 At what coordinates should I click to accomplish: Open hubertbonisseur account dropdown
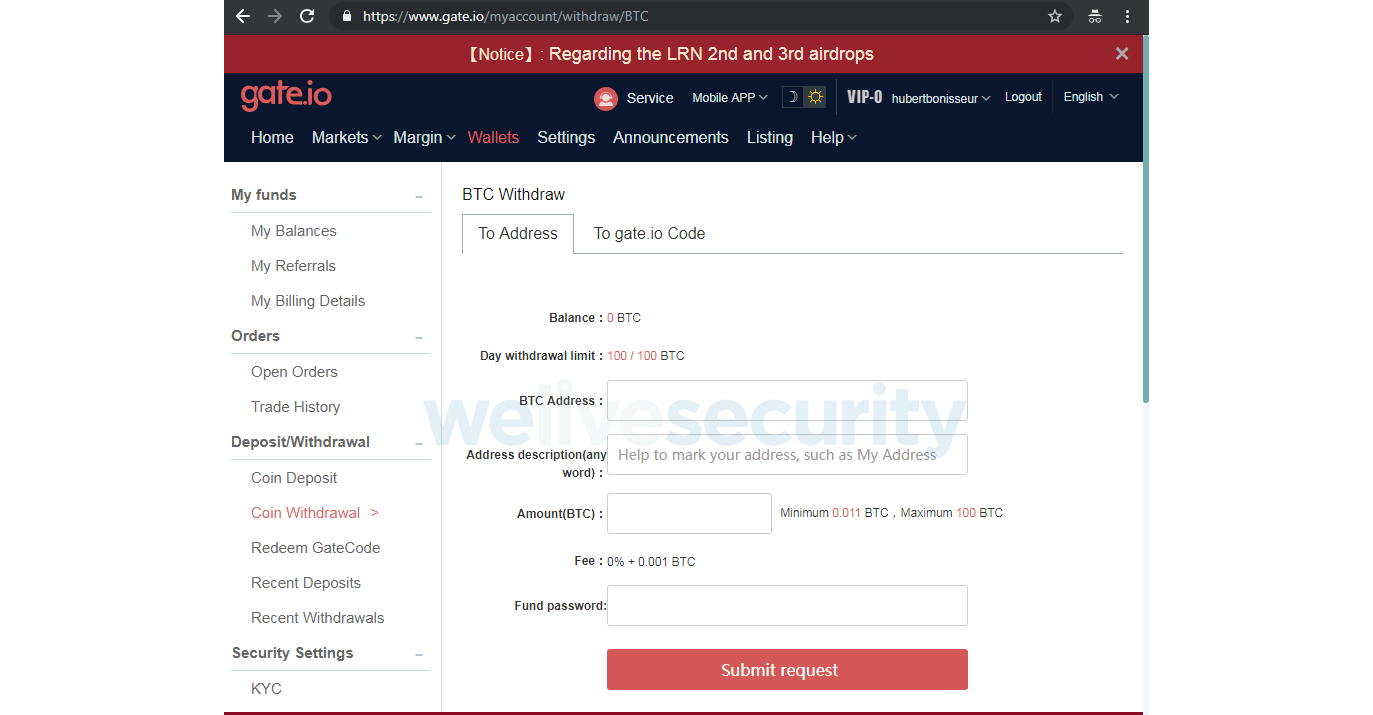tap(941, 98)
